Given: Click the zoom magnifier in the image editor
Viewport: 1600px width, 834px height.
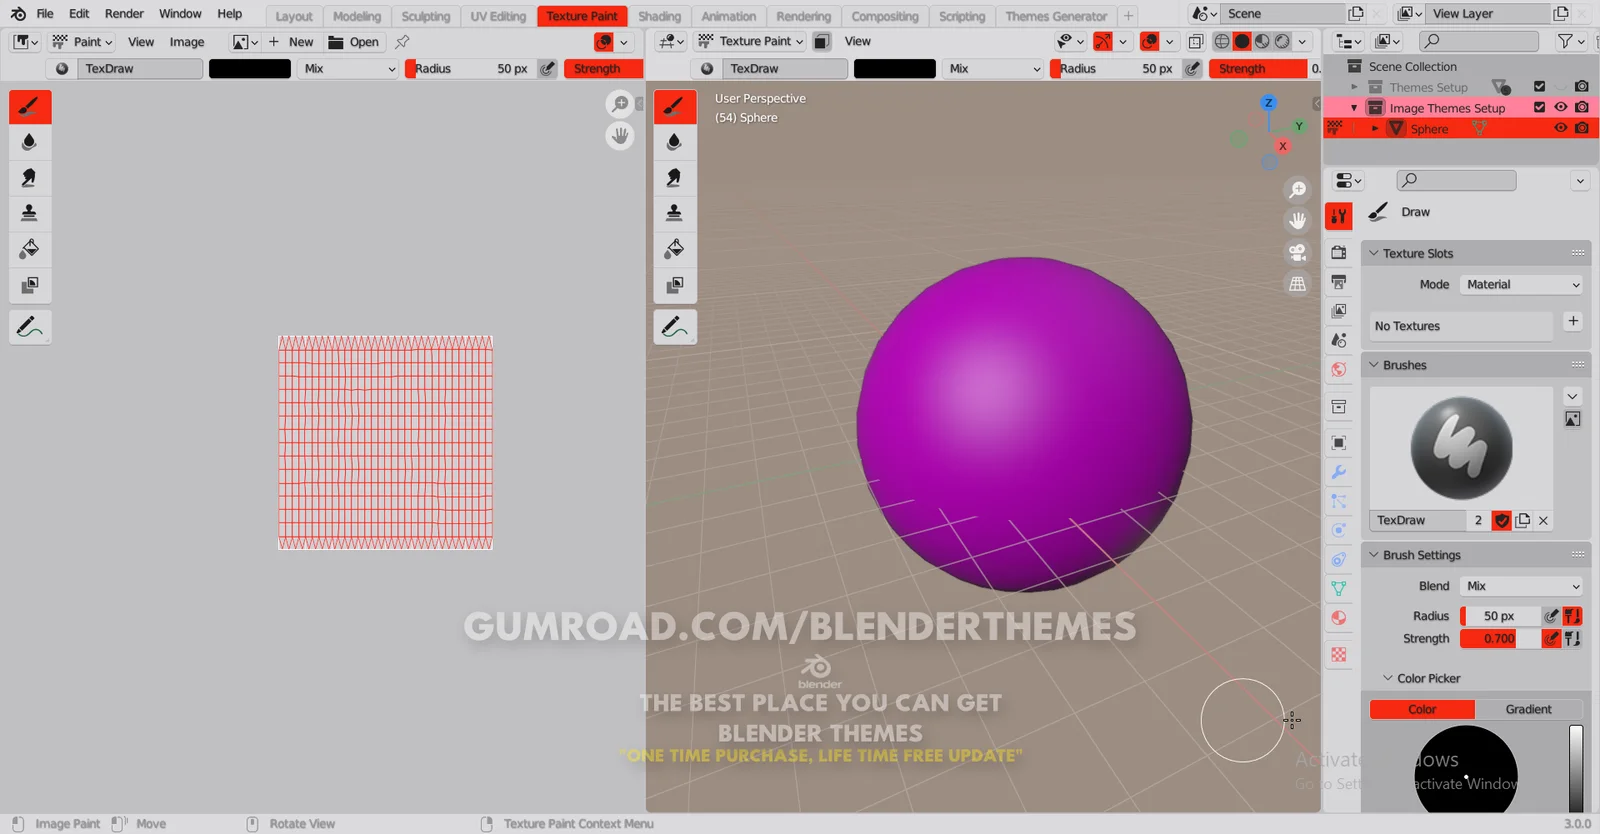Looking at the screenshot, I should pos(620,104).
